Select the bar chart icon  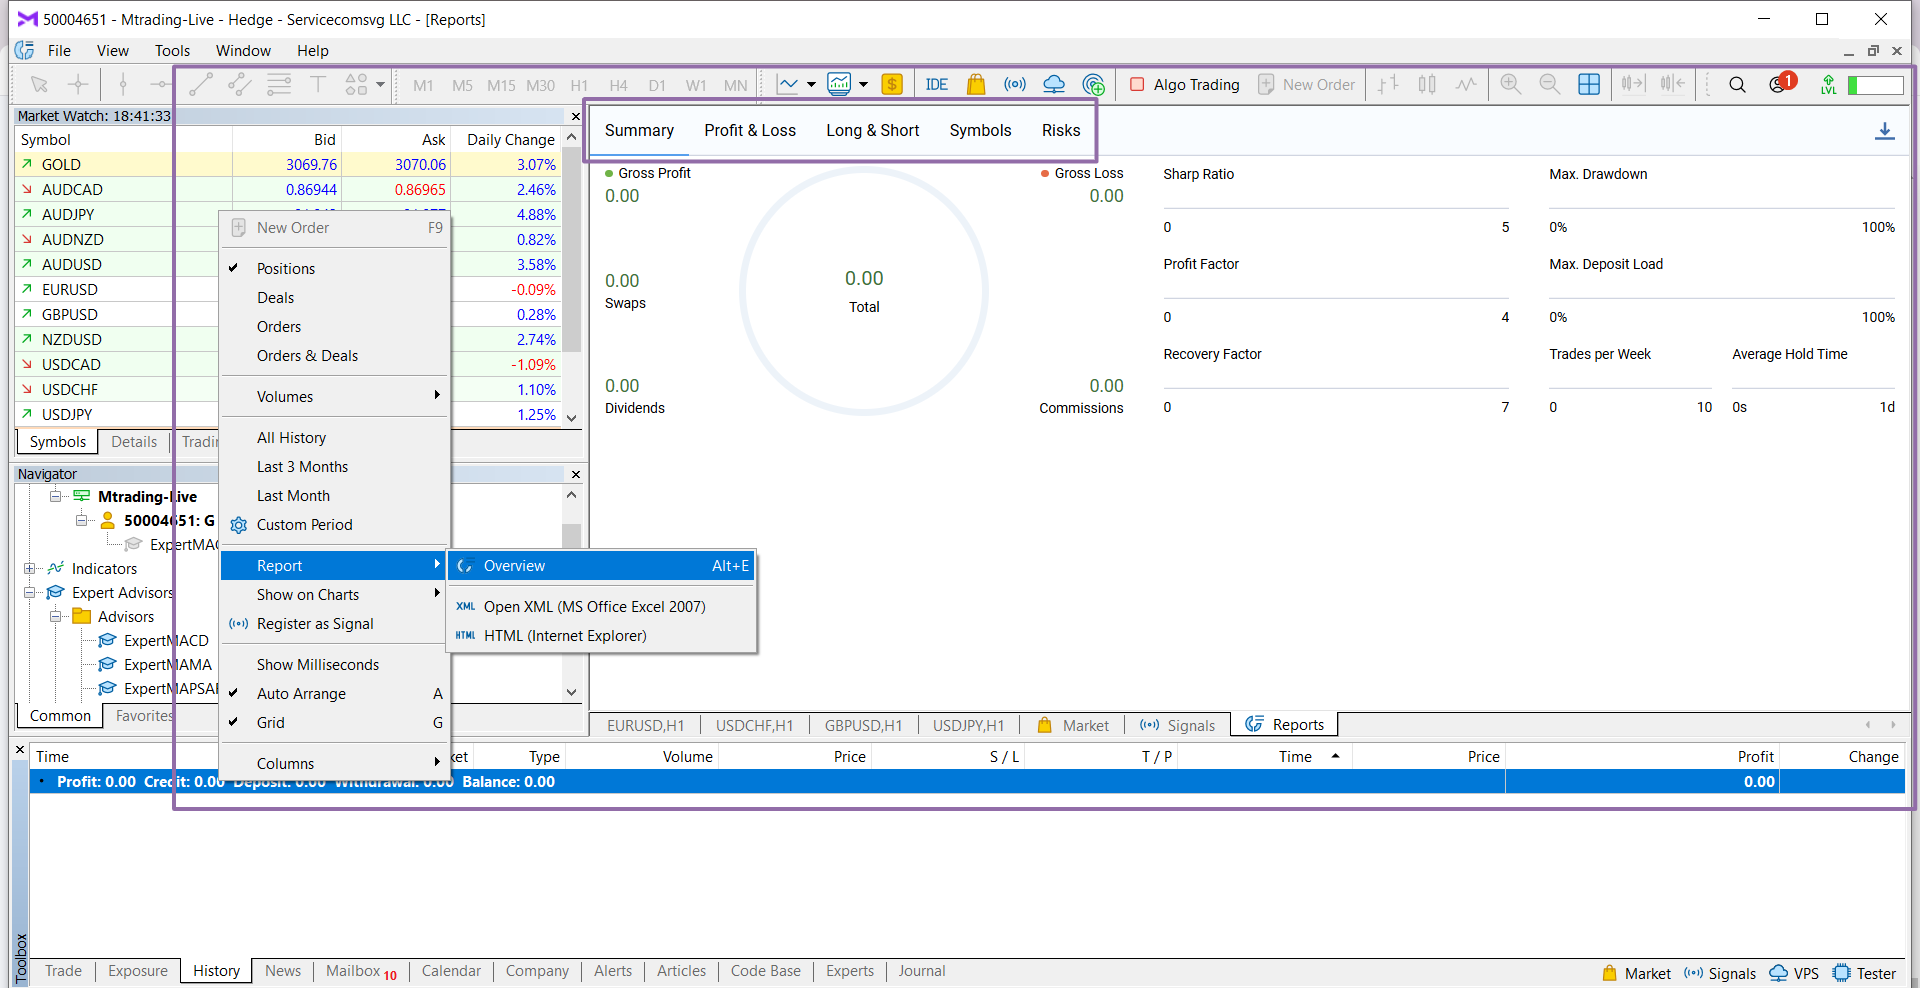pos(1388,85)
